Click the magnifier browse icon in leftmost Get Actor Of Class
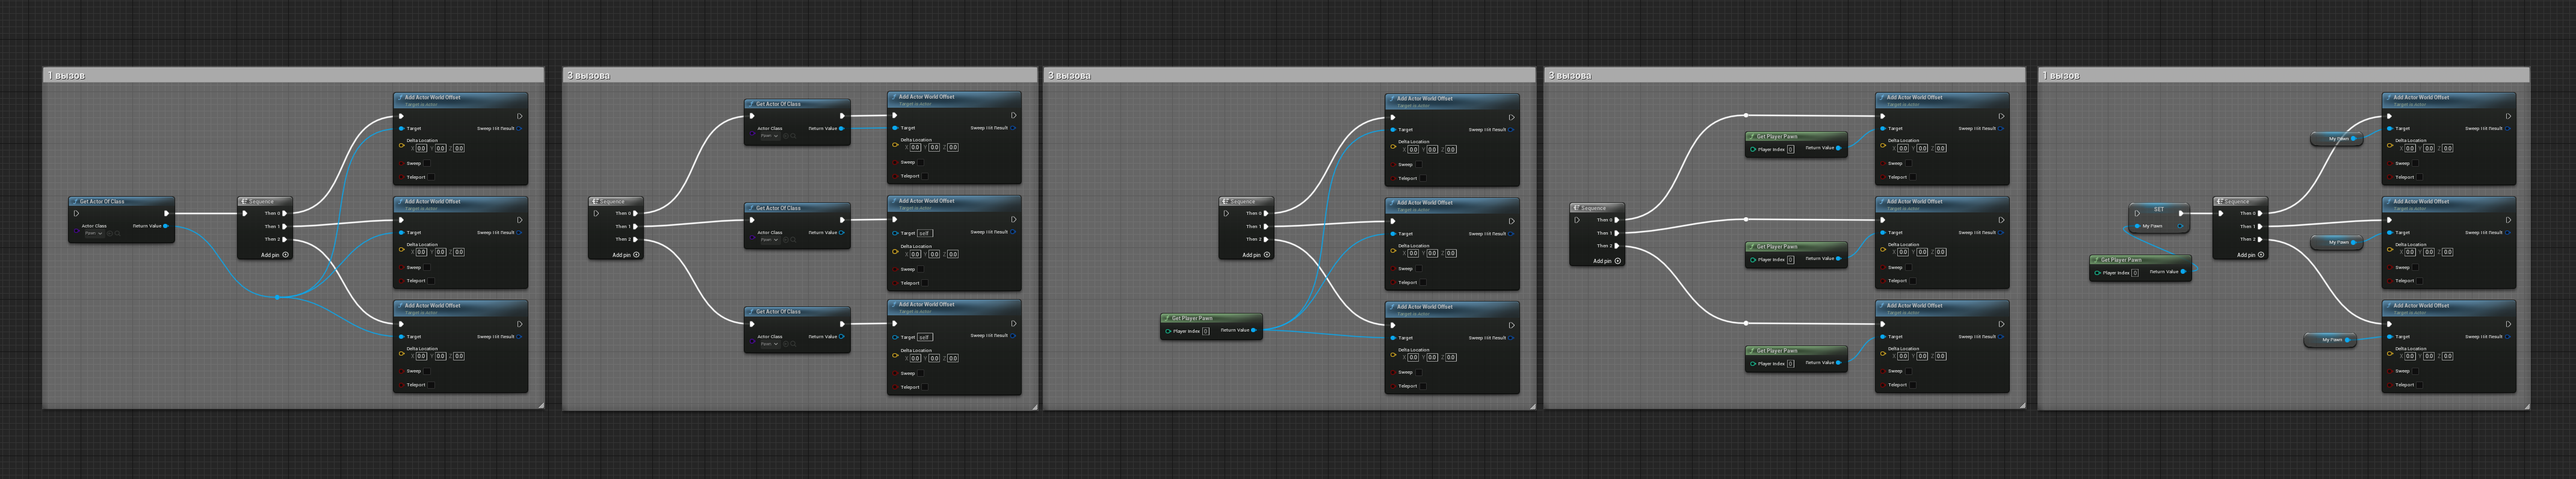2576x479 pixels. click(x=117, y=234)
